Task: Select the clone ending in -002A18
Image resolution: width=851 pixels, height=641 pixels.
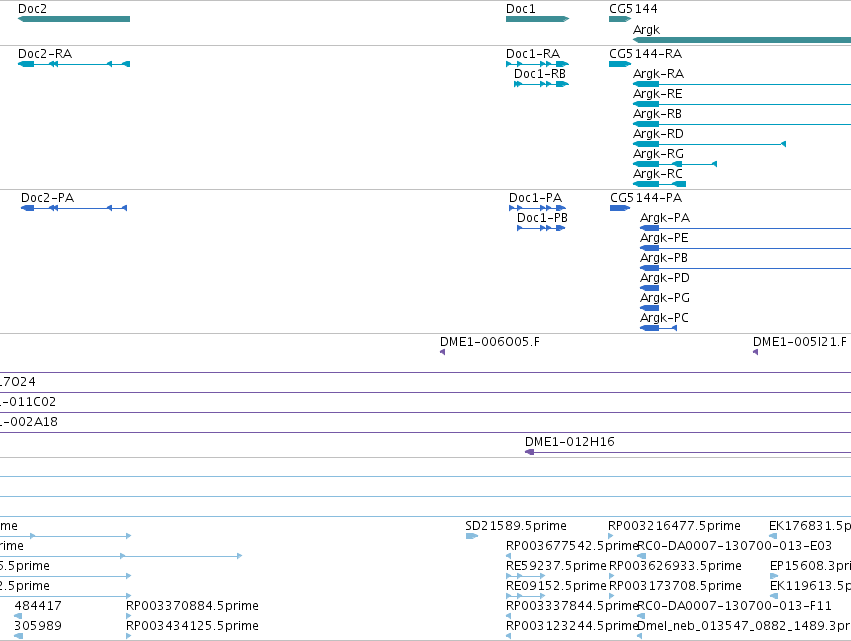Action: (x=426, y=433)
